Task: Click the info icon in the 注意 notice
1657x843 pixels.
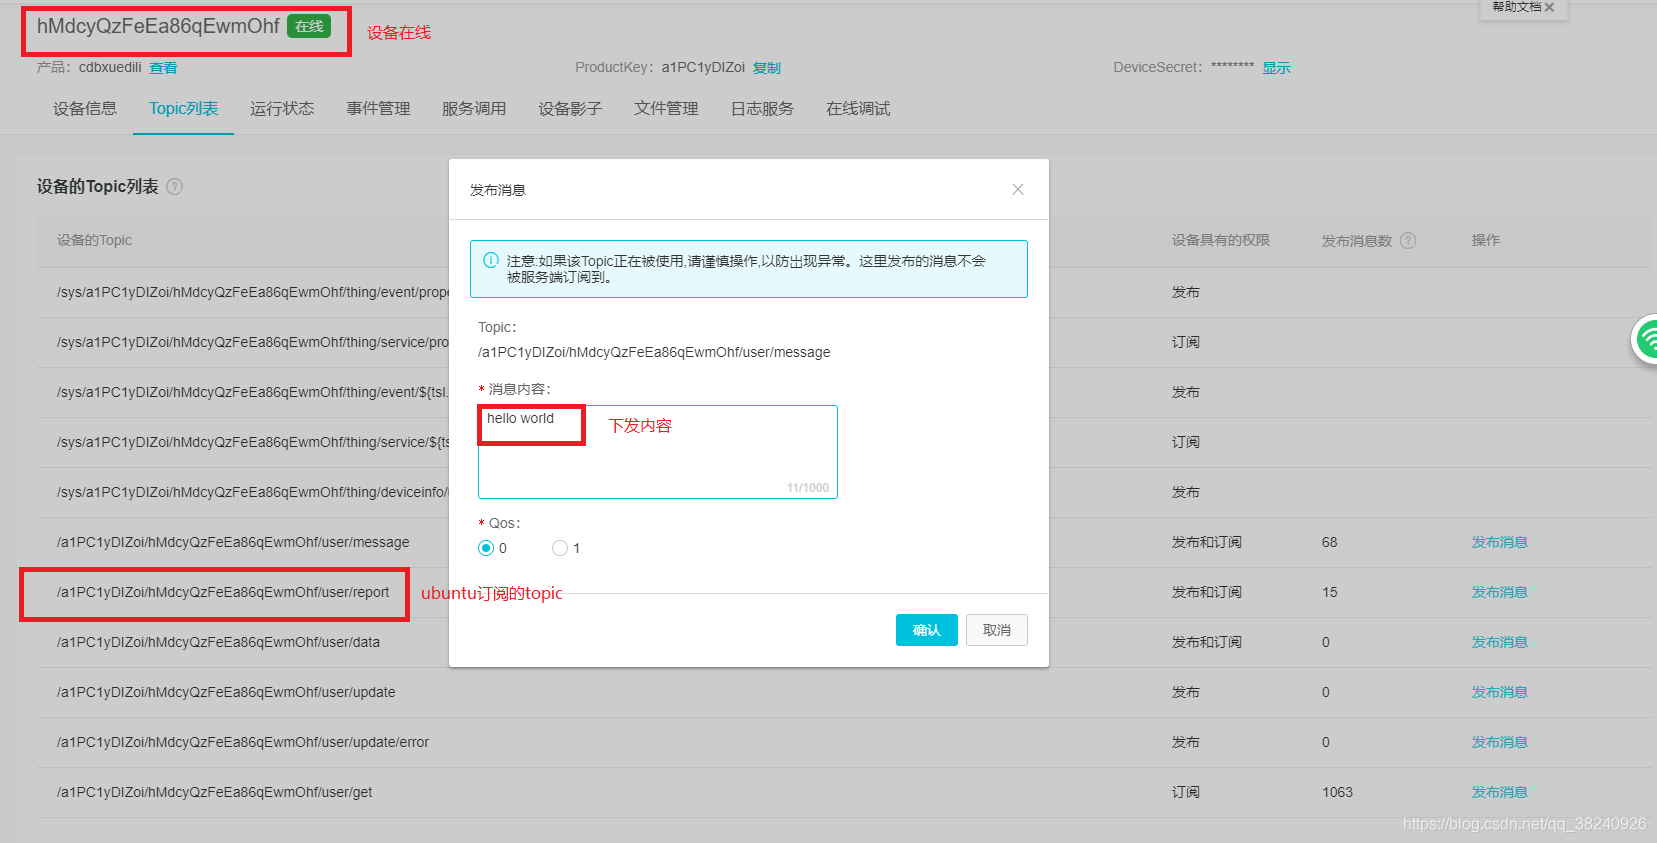Action: (x=491, y=260)
